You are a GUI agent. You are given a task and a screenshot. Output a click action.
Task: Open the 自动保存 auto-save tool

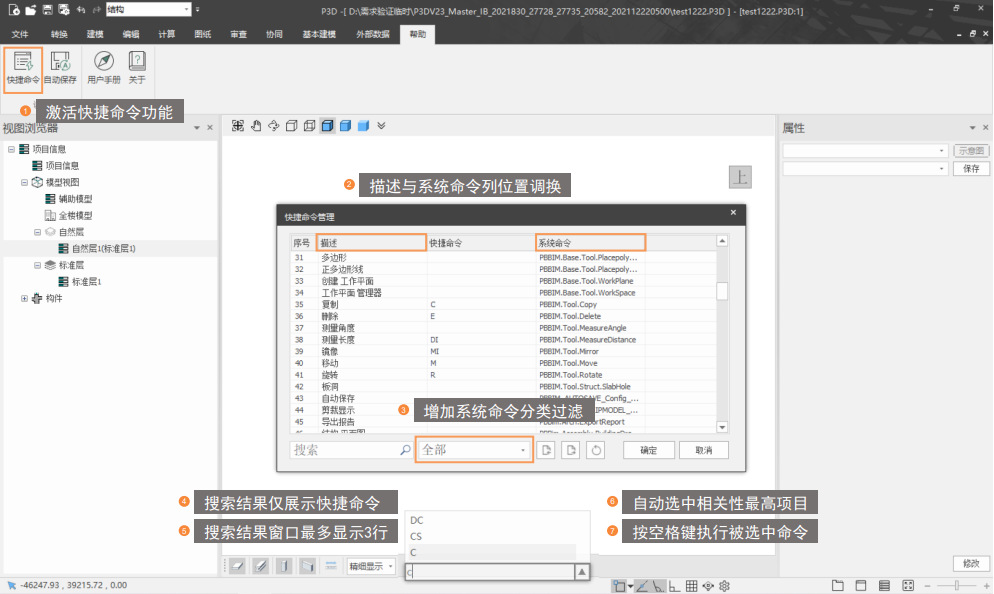(x=59, y=66)
